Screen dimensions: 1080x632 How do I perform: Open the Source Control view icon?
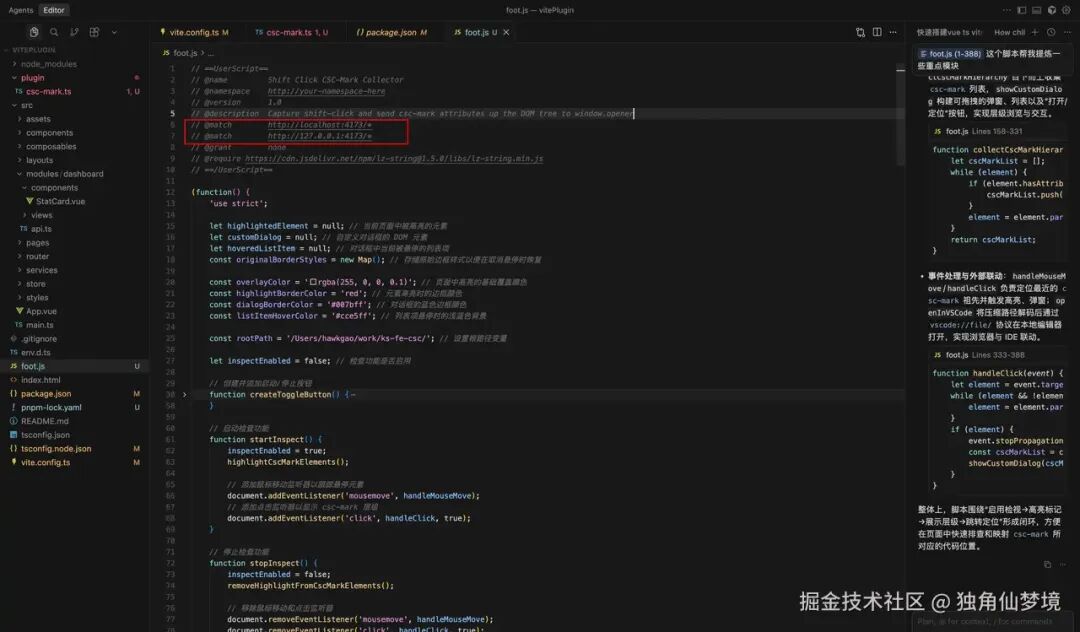pos(74,32)
